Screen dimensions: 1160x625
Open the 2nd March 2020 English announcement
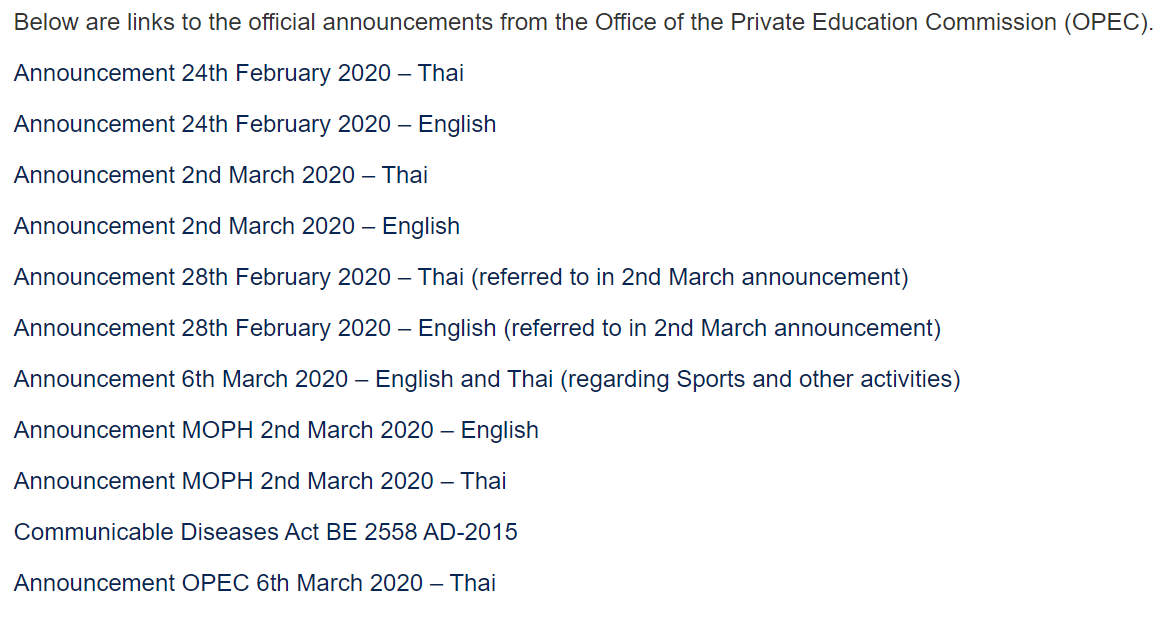(x=237, y=226)
